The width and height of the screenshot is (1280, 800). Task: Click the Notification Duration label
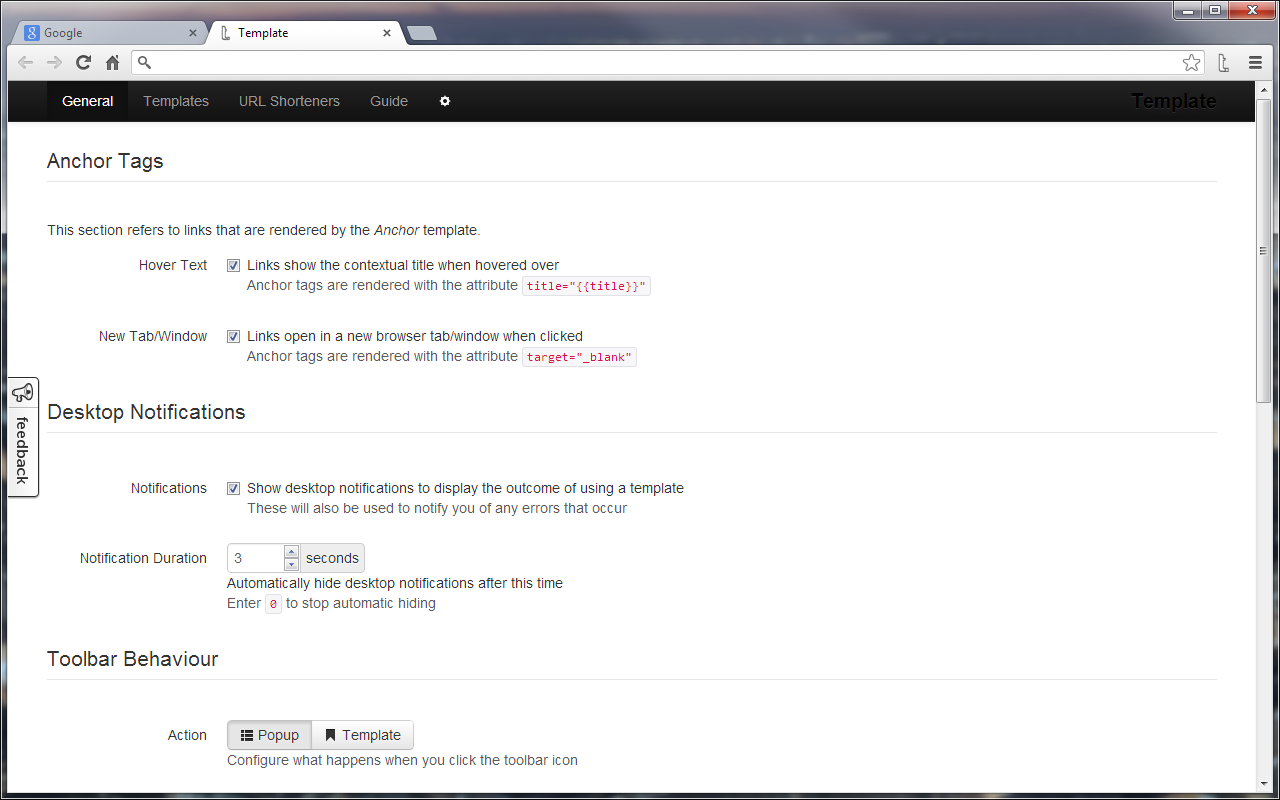(x=143, y=558)
